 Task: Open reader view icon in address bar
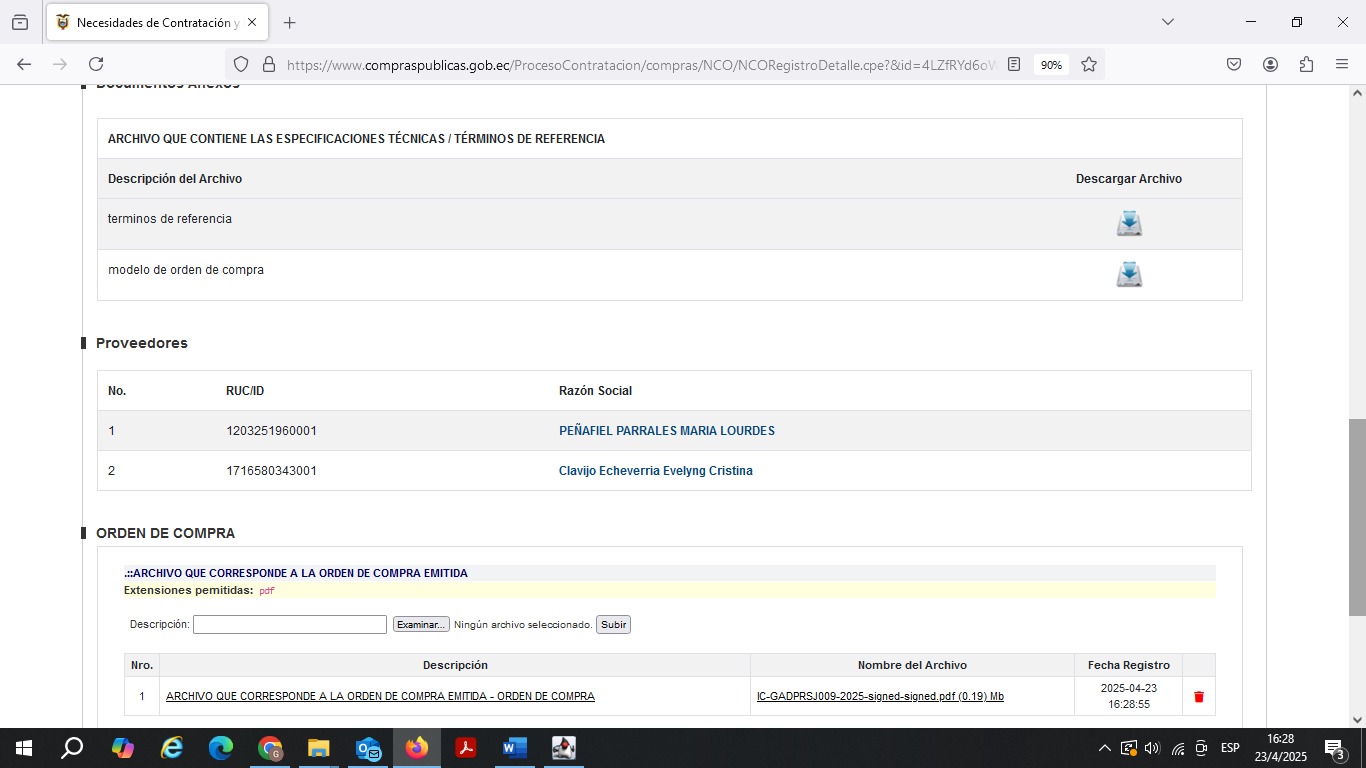(1014, 64)
